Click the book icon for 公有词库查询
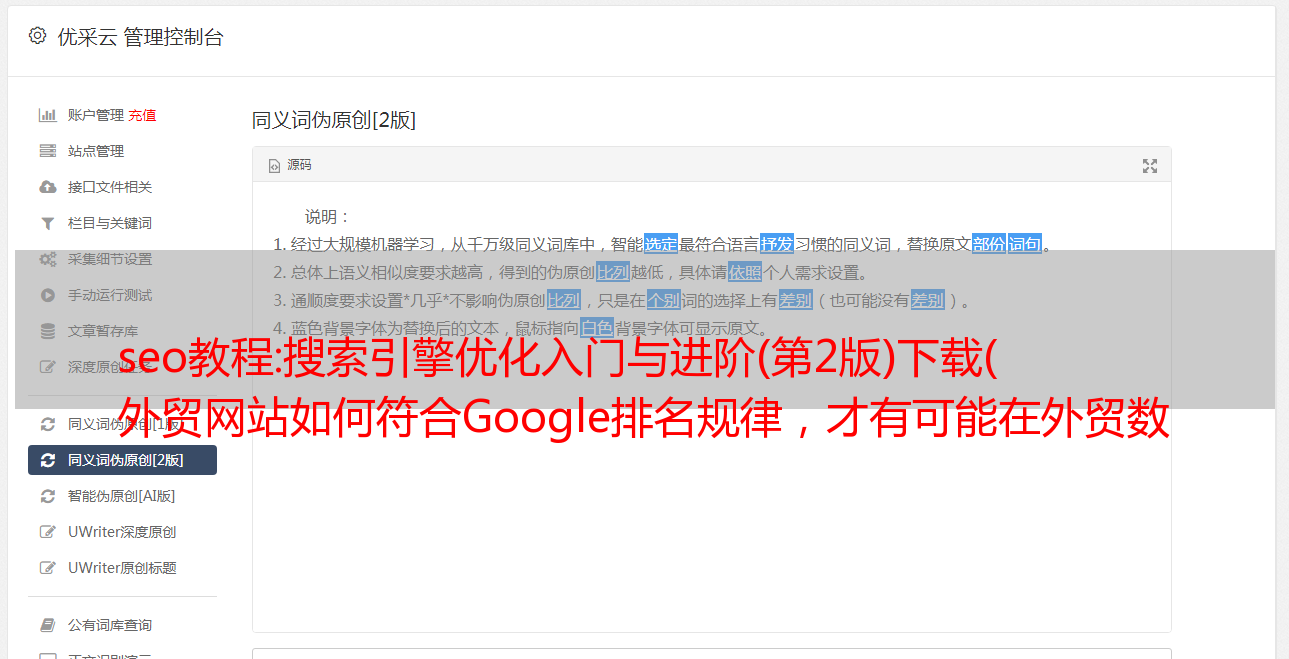The image size is (1289, 659). tap(47, 625)
